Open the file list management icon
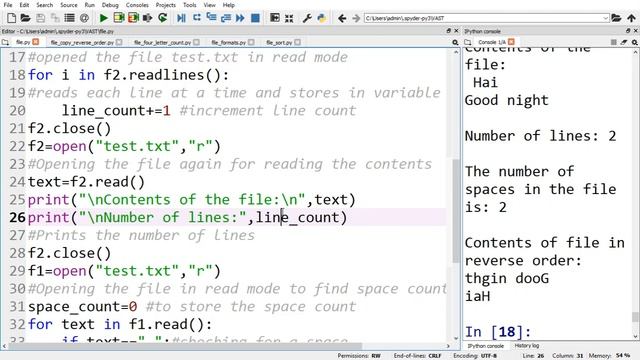 pyautogui.click(x=69, y=18)
